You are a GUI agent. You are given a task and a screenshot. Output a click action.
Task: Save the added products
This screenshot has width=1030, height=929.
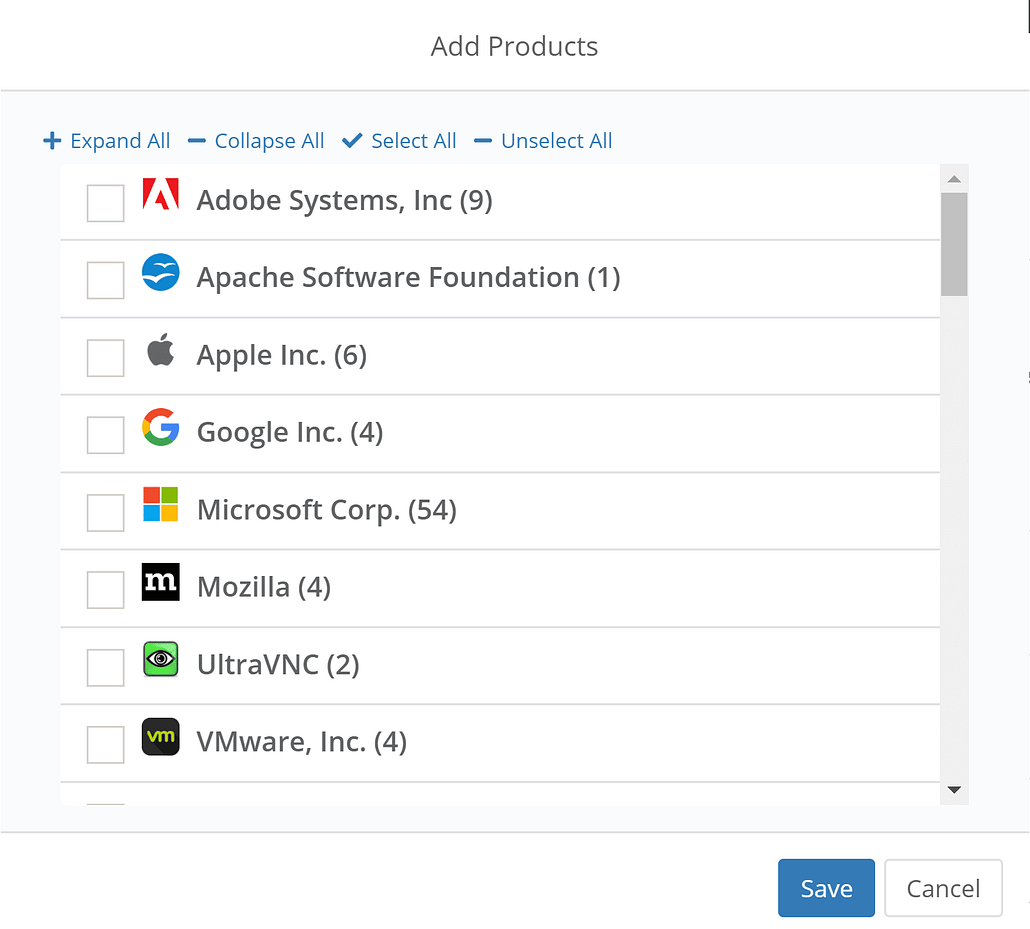click(826, 888)
